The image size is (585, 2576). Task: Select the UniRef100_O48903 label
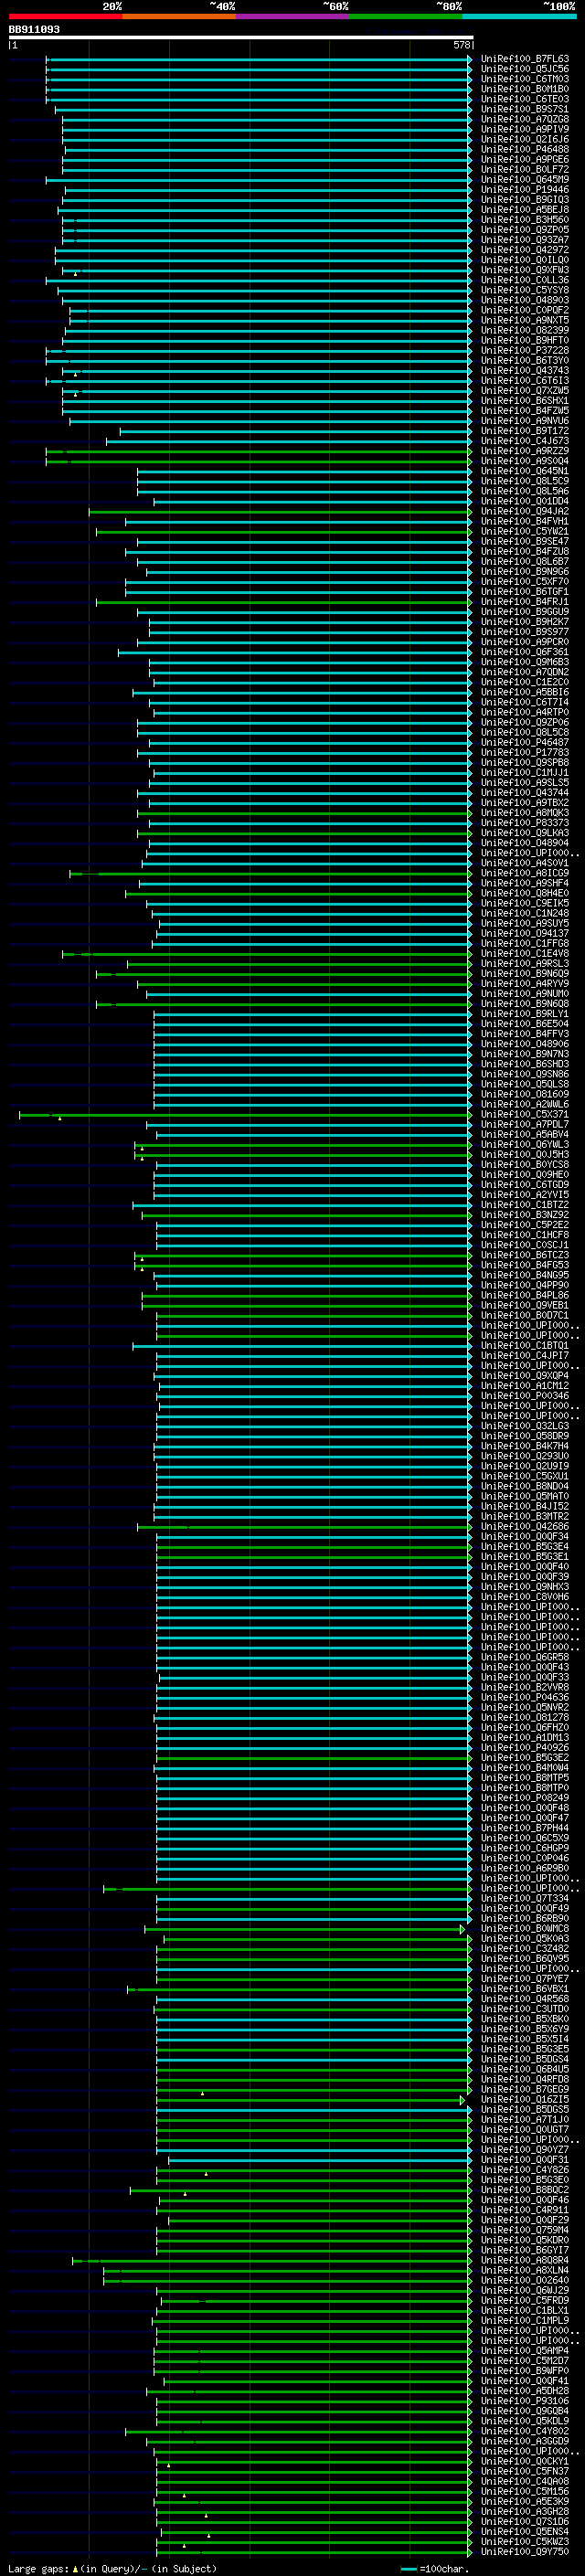525,300
